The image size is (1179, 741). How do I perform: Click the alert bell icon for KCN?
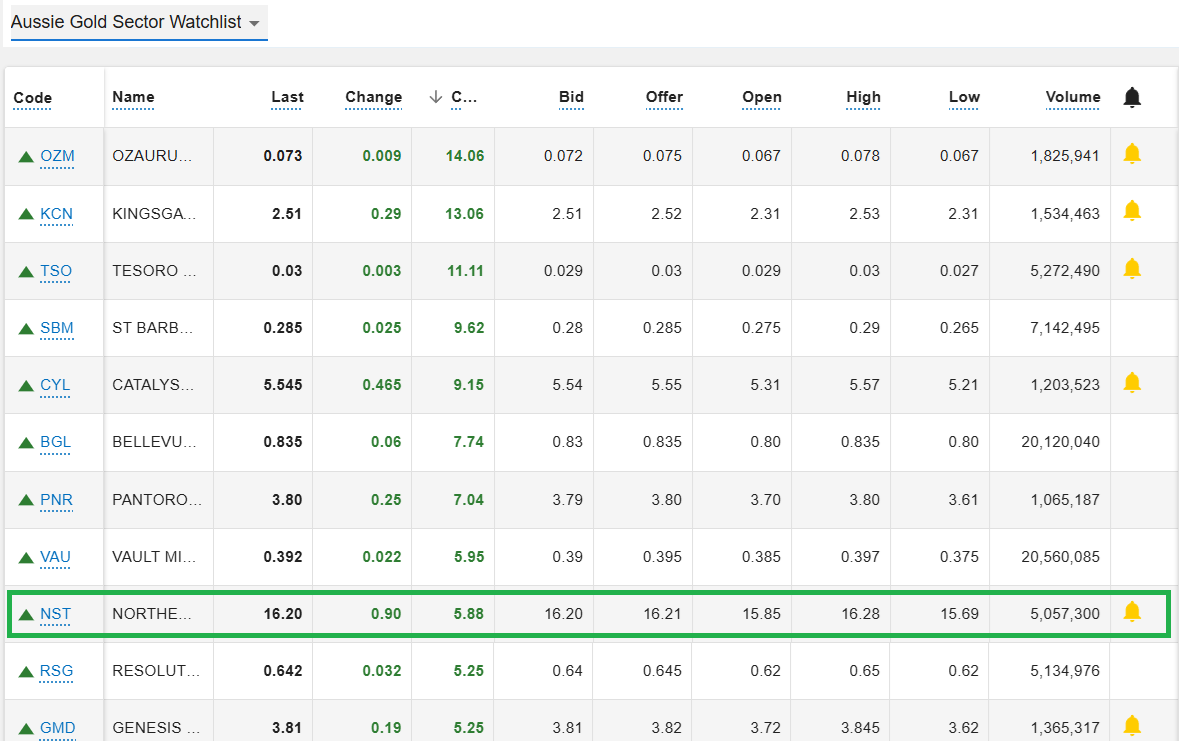[x=1131, y=211]
